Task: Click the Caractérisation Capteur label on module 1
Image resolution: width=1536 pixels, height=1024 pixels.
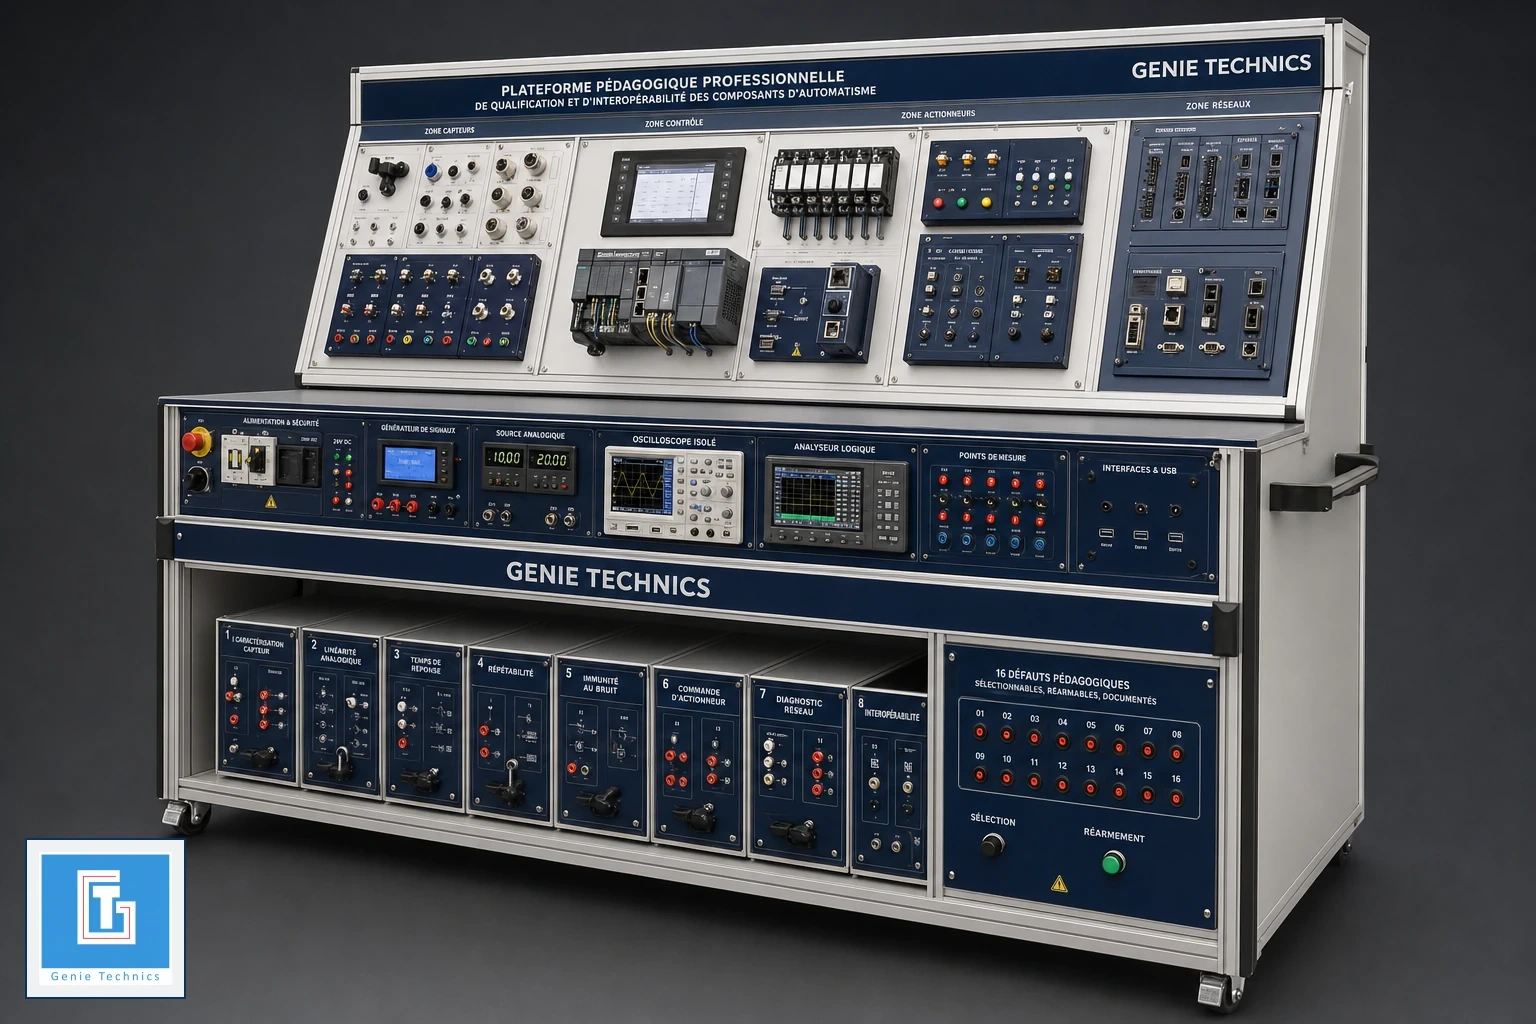Action: point(257,646)
